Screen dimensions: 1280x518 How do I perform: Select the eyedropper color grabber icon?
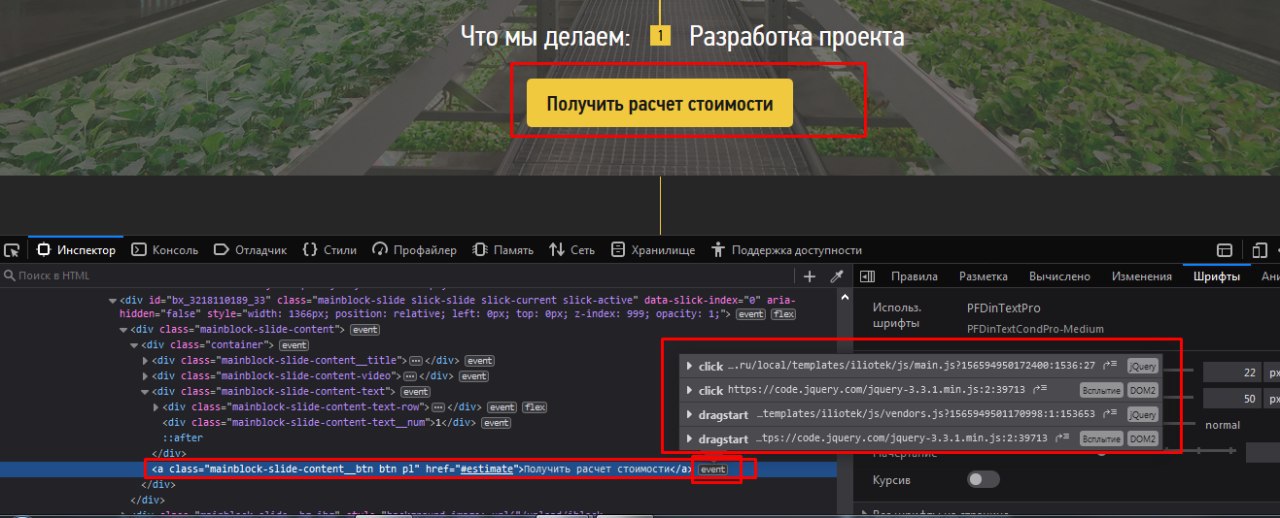(x=837, y=276)
